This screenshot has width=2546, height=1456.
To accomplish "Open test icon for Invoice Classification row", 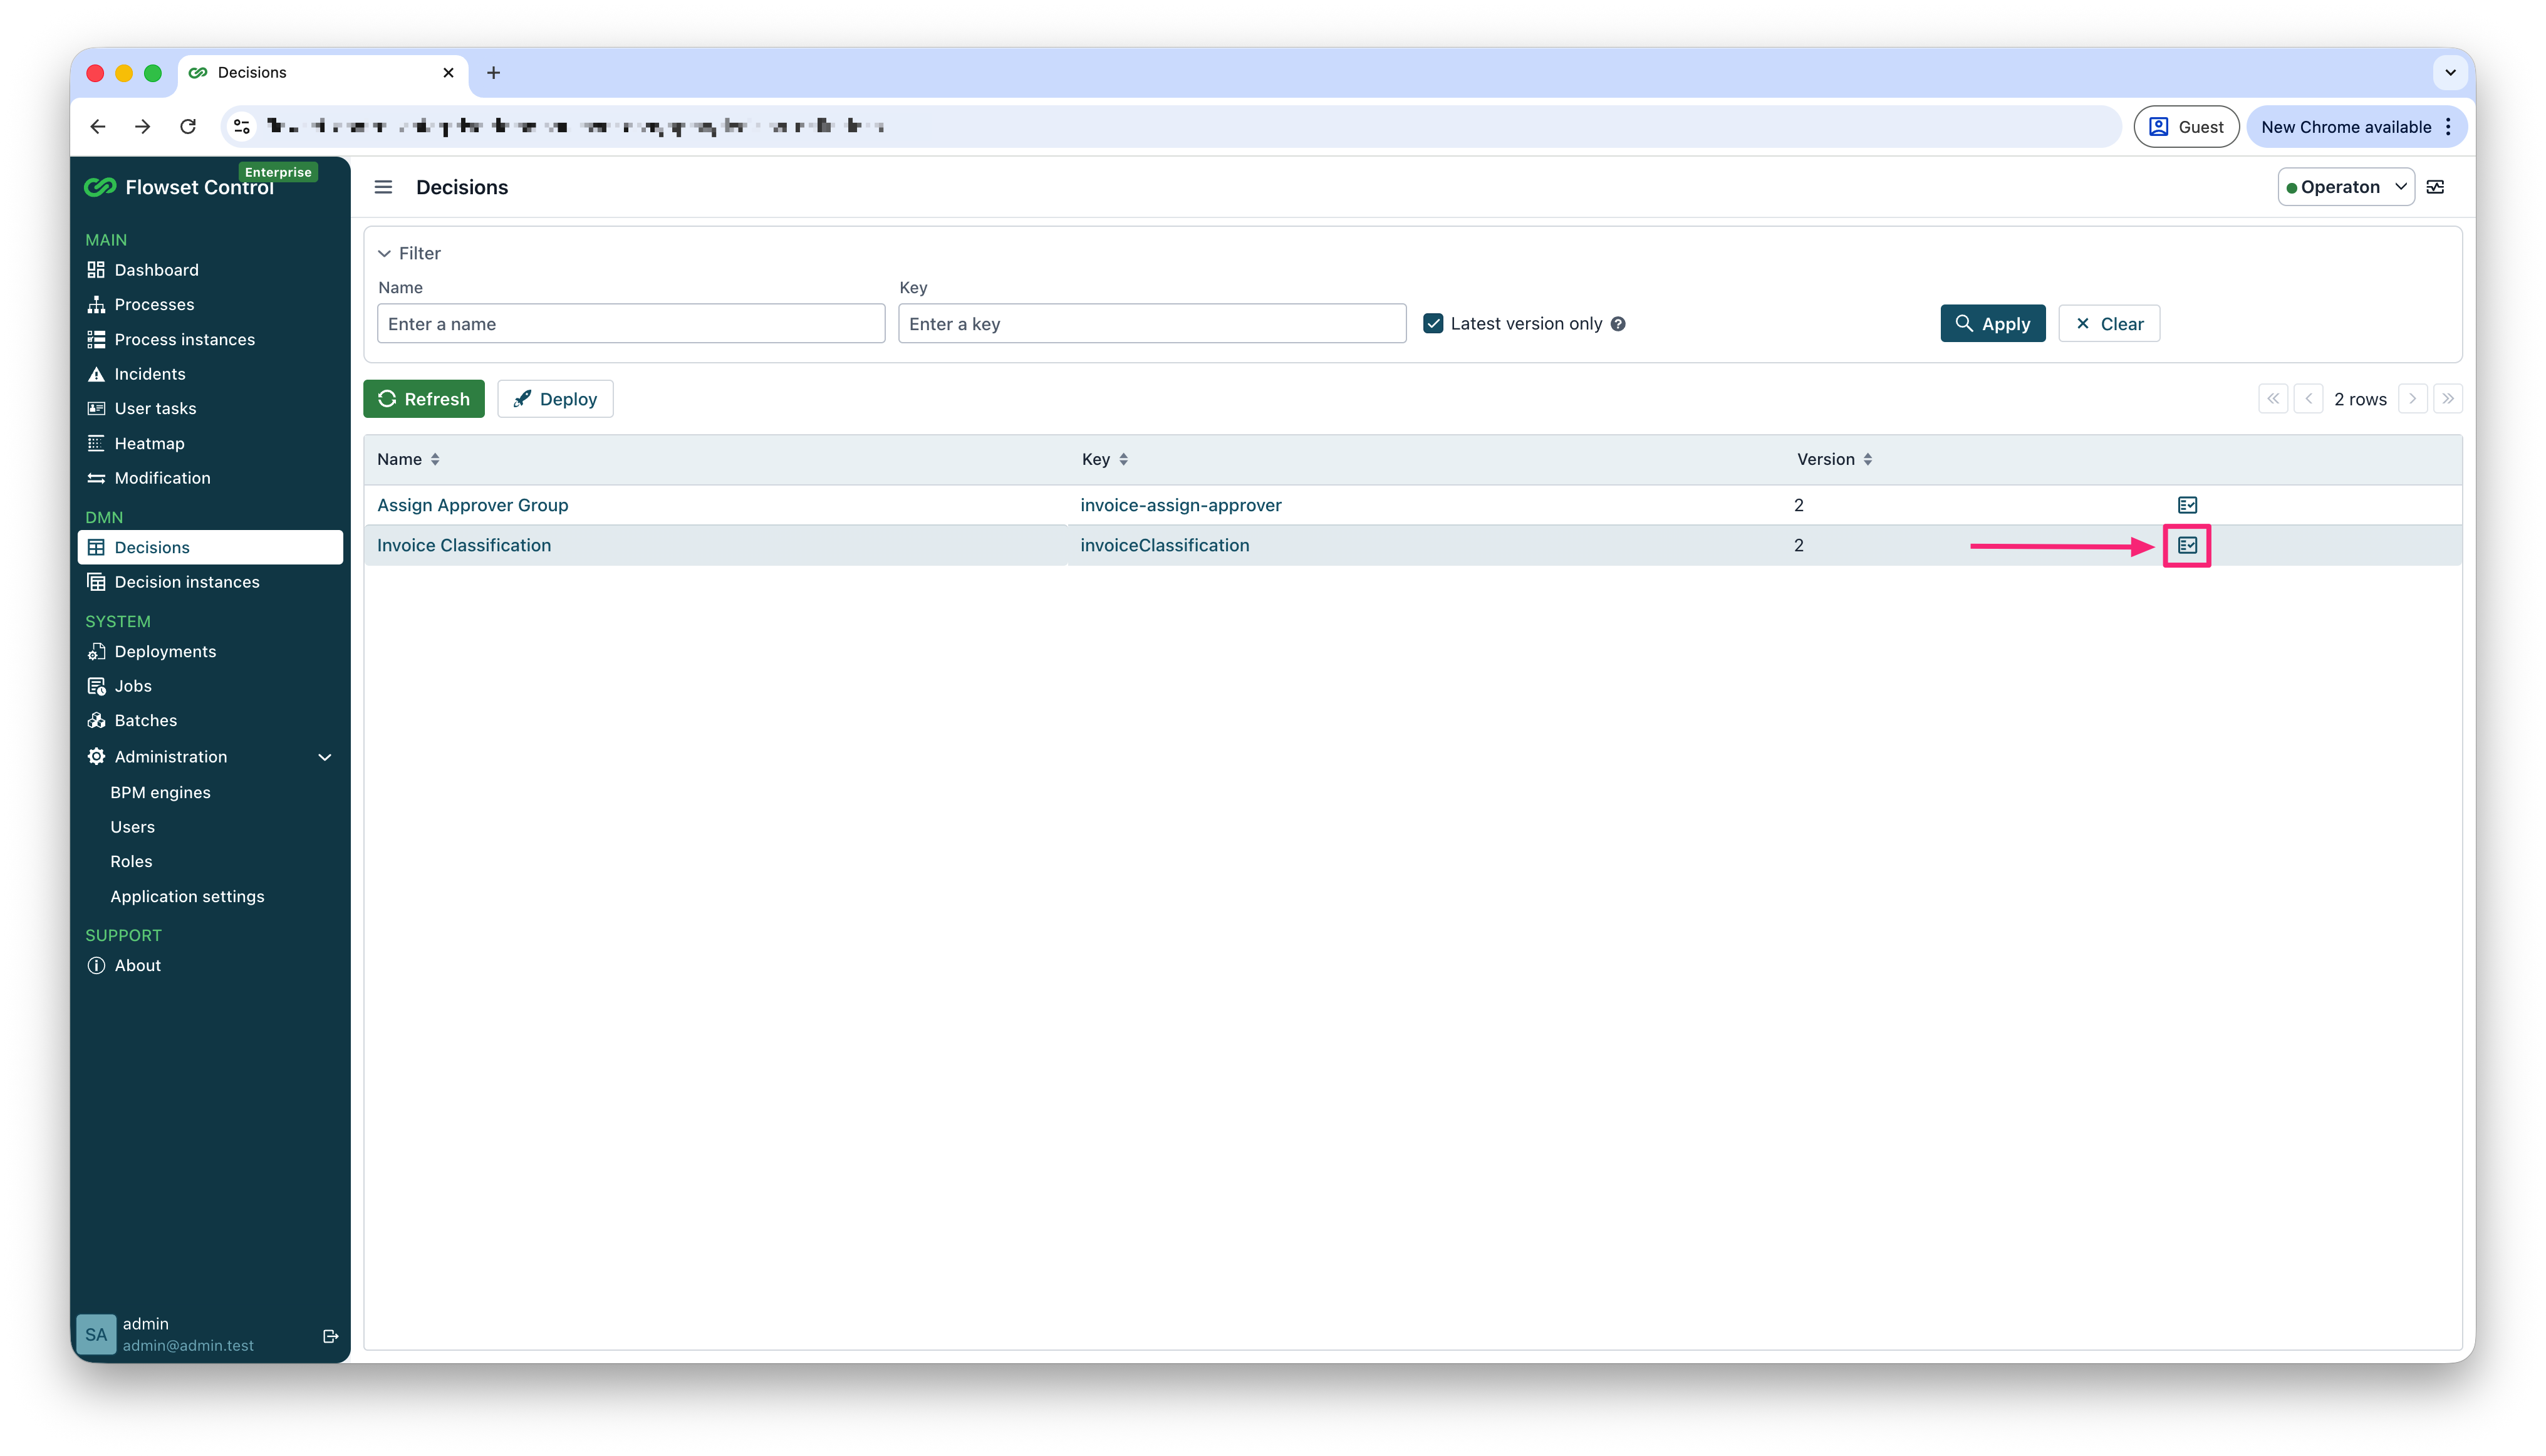I will (2187, 545).
